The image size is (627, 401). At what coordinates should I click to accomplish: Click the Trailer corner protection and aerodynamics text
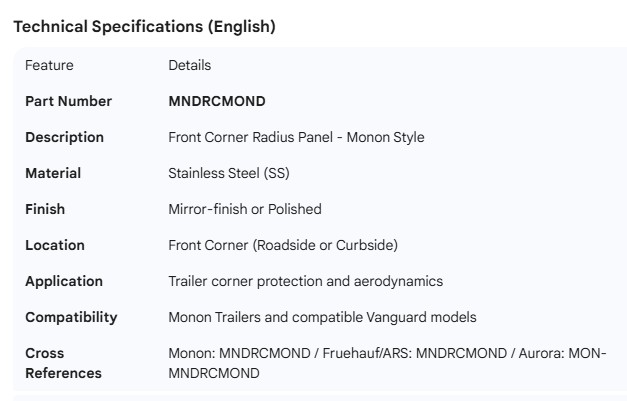(x=305, y=281)
